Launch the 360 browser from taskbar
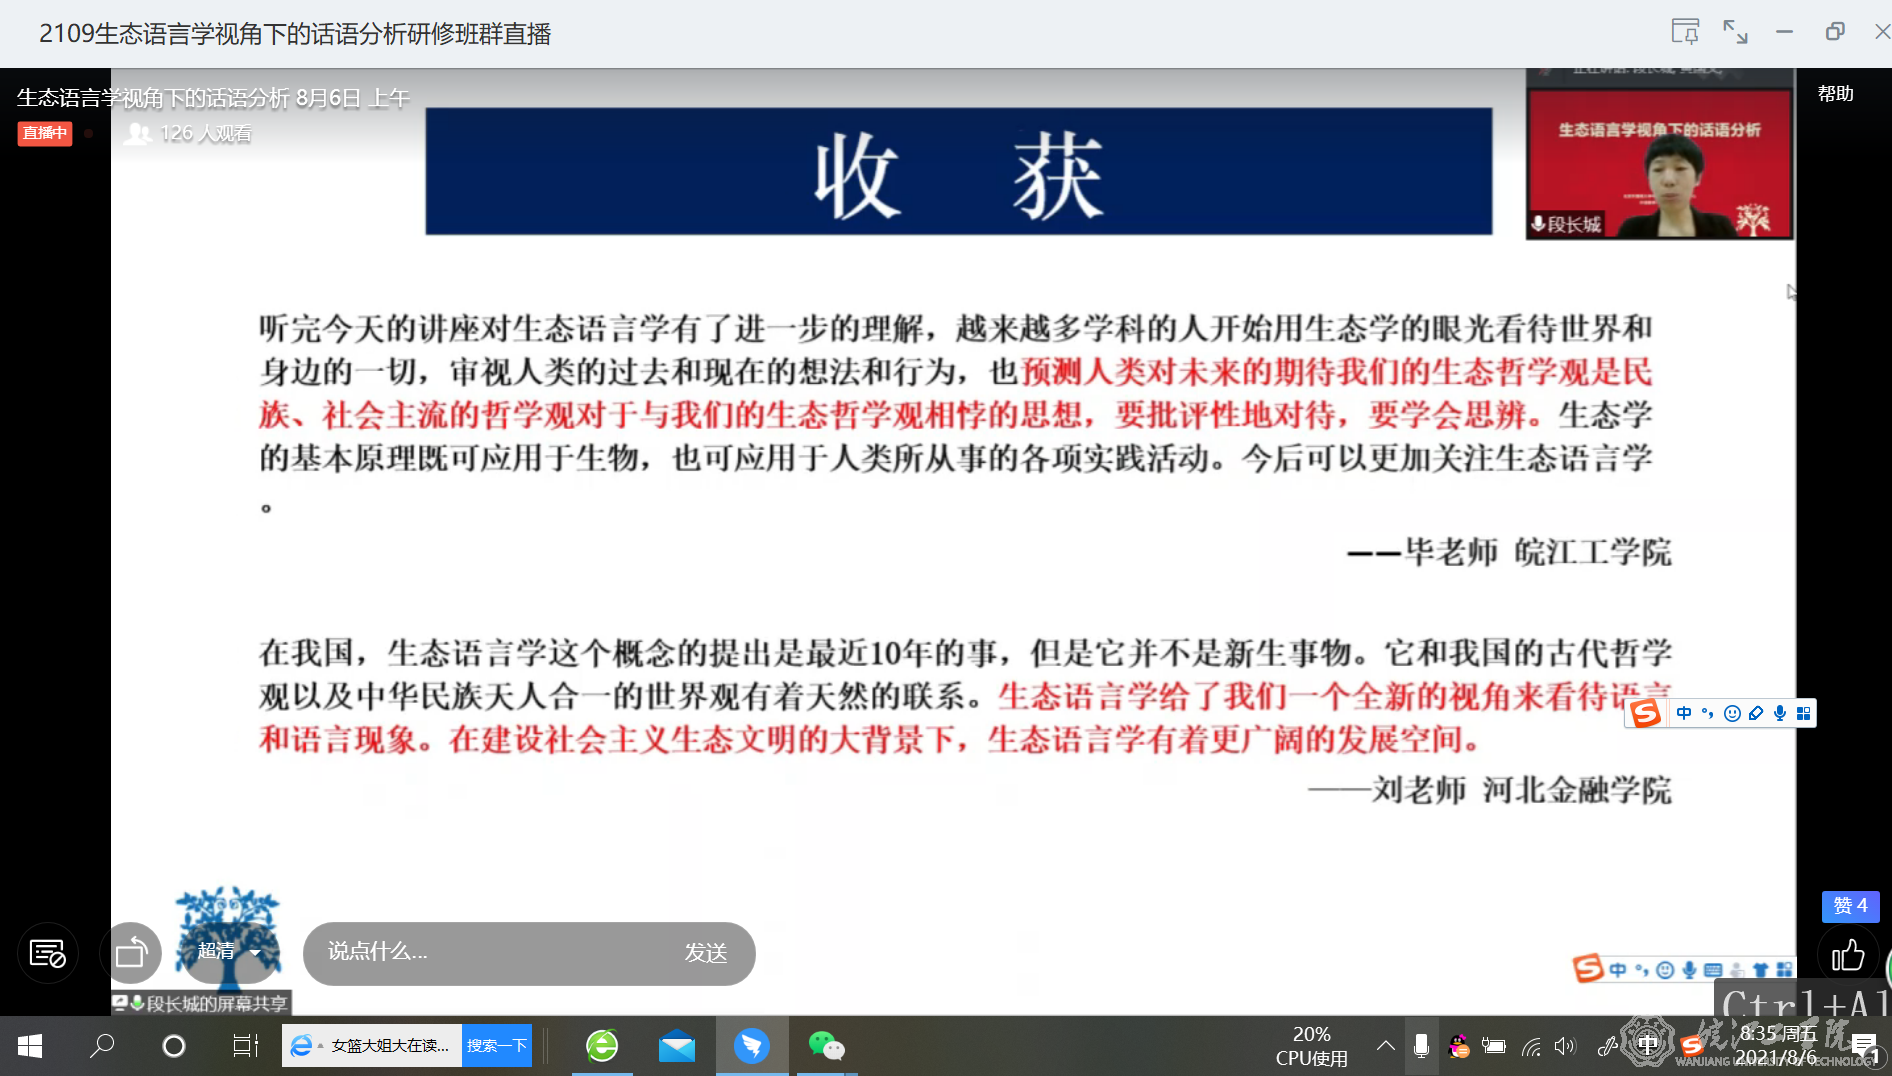This screenshot has width=1892, height=1076. tap(602, 1046)
